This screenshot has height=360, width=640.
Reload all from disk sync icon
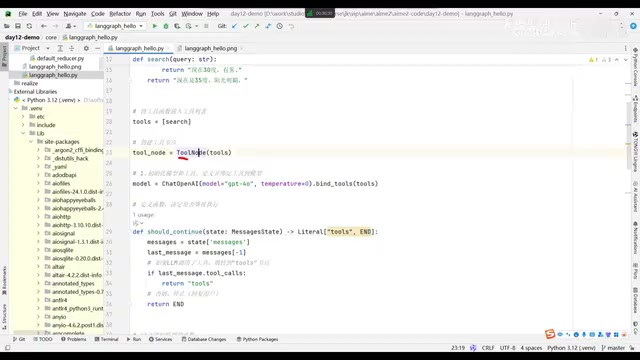29,26
